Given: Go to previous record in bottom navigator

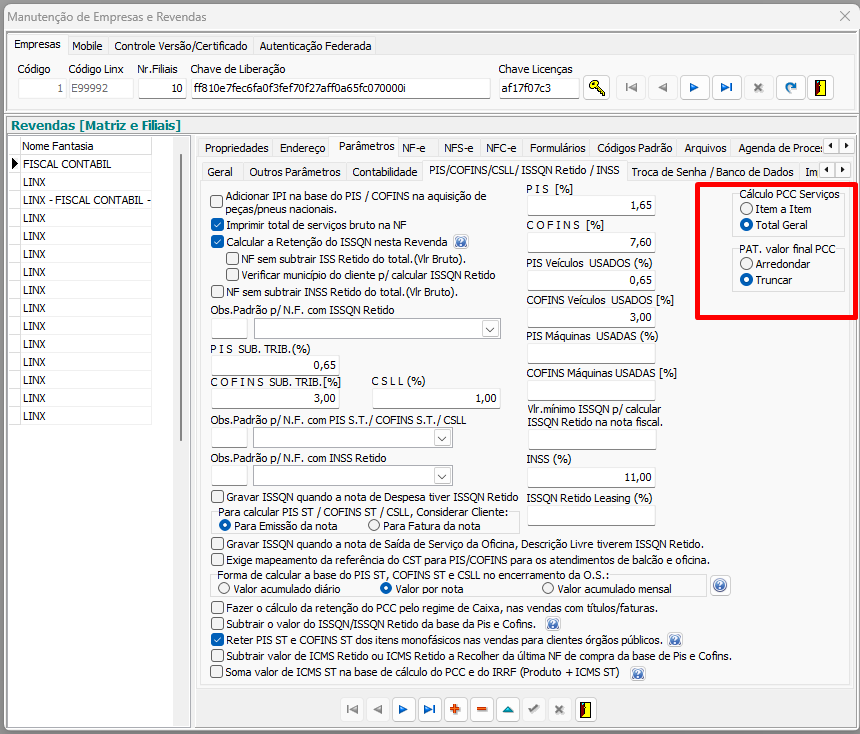Looking at the screenshot, I should point(377,709).
